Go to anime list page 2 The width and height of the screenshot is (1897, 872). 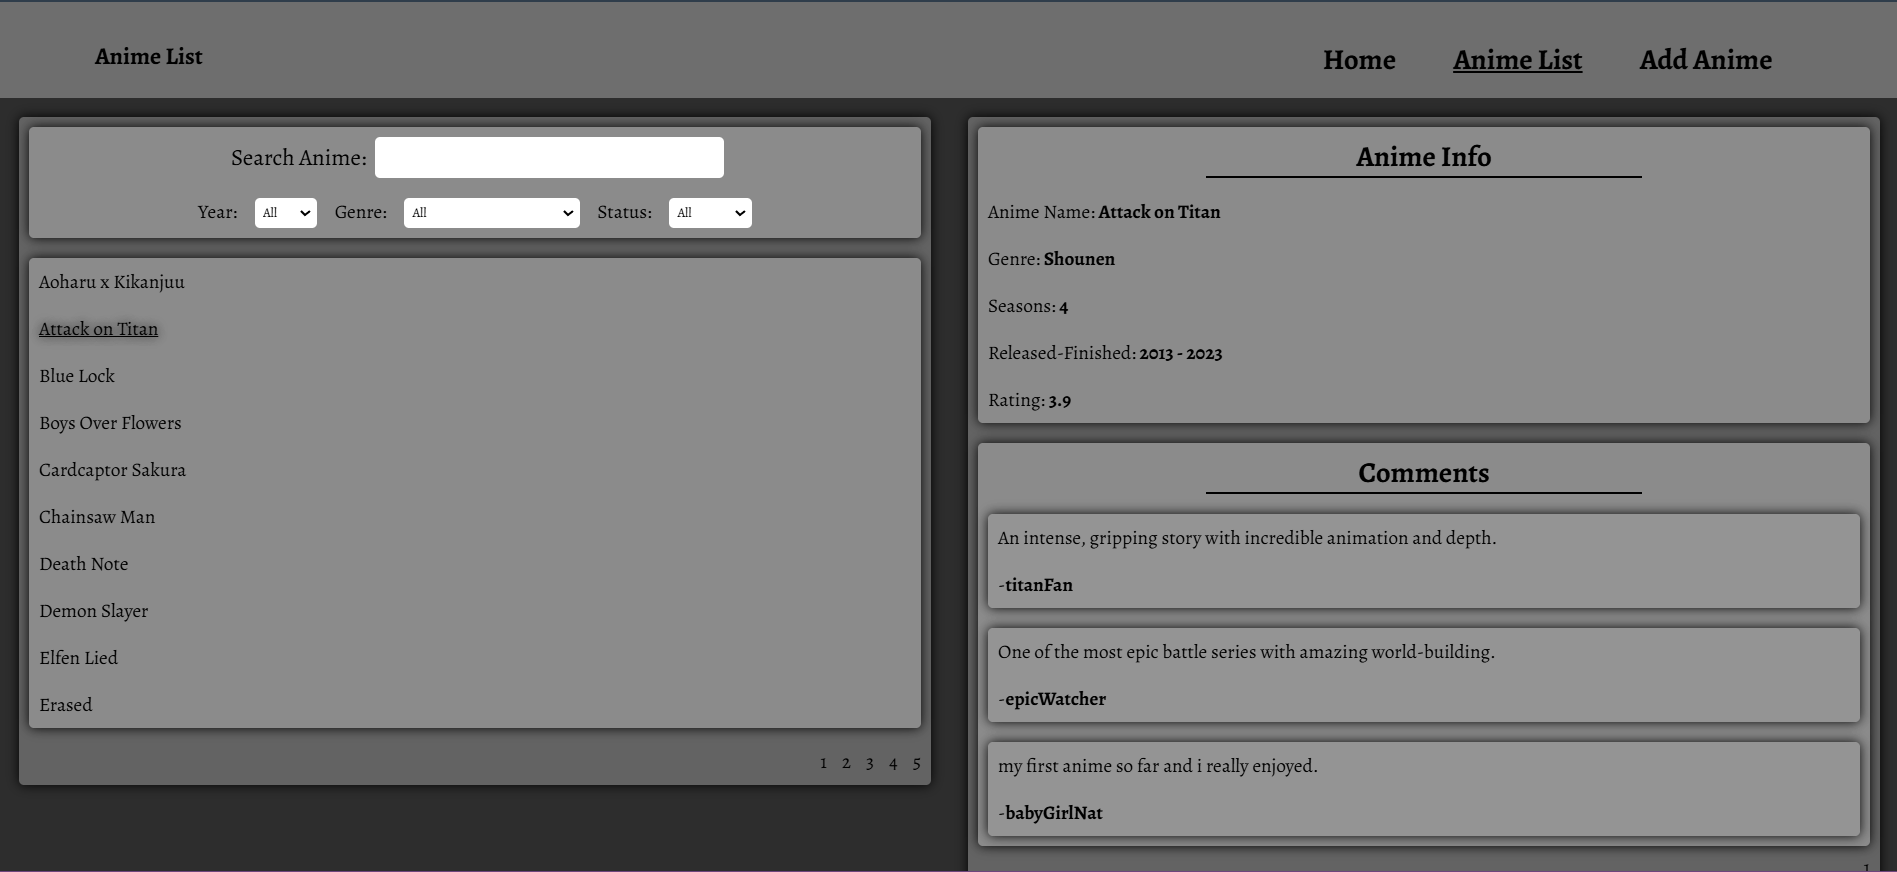[x=846, y=763]
